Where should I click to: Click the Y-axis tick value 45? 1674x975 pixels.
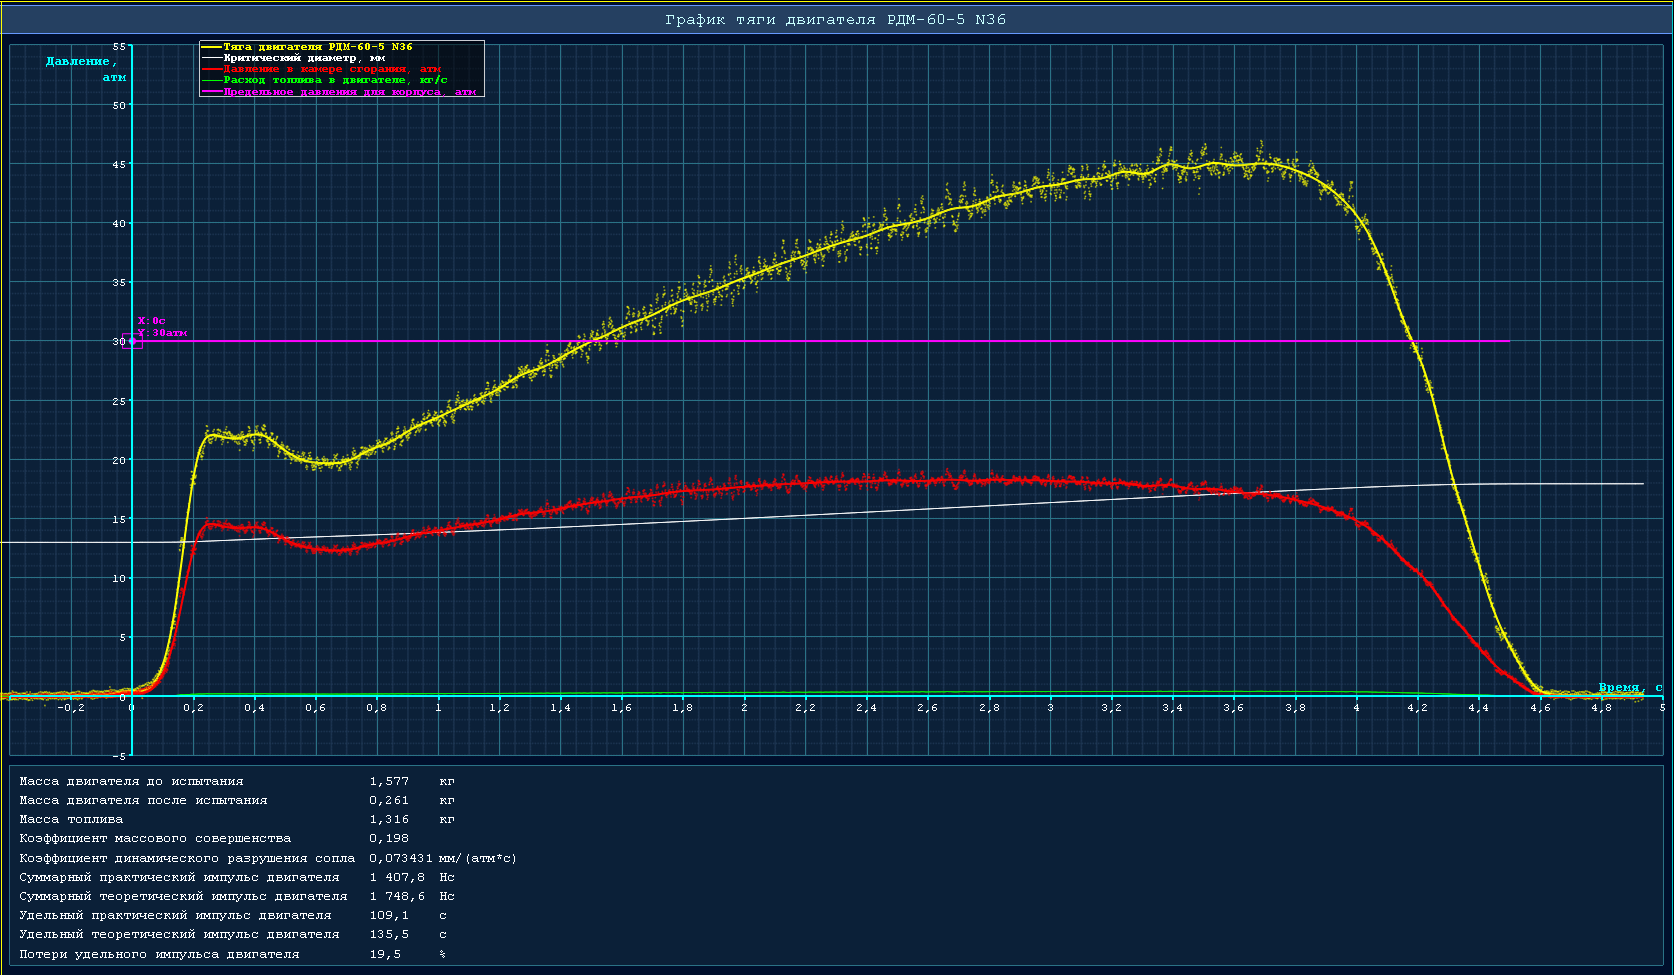[120, 164]
